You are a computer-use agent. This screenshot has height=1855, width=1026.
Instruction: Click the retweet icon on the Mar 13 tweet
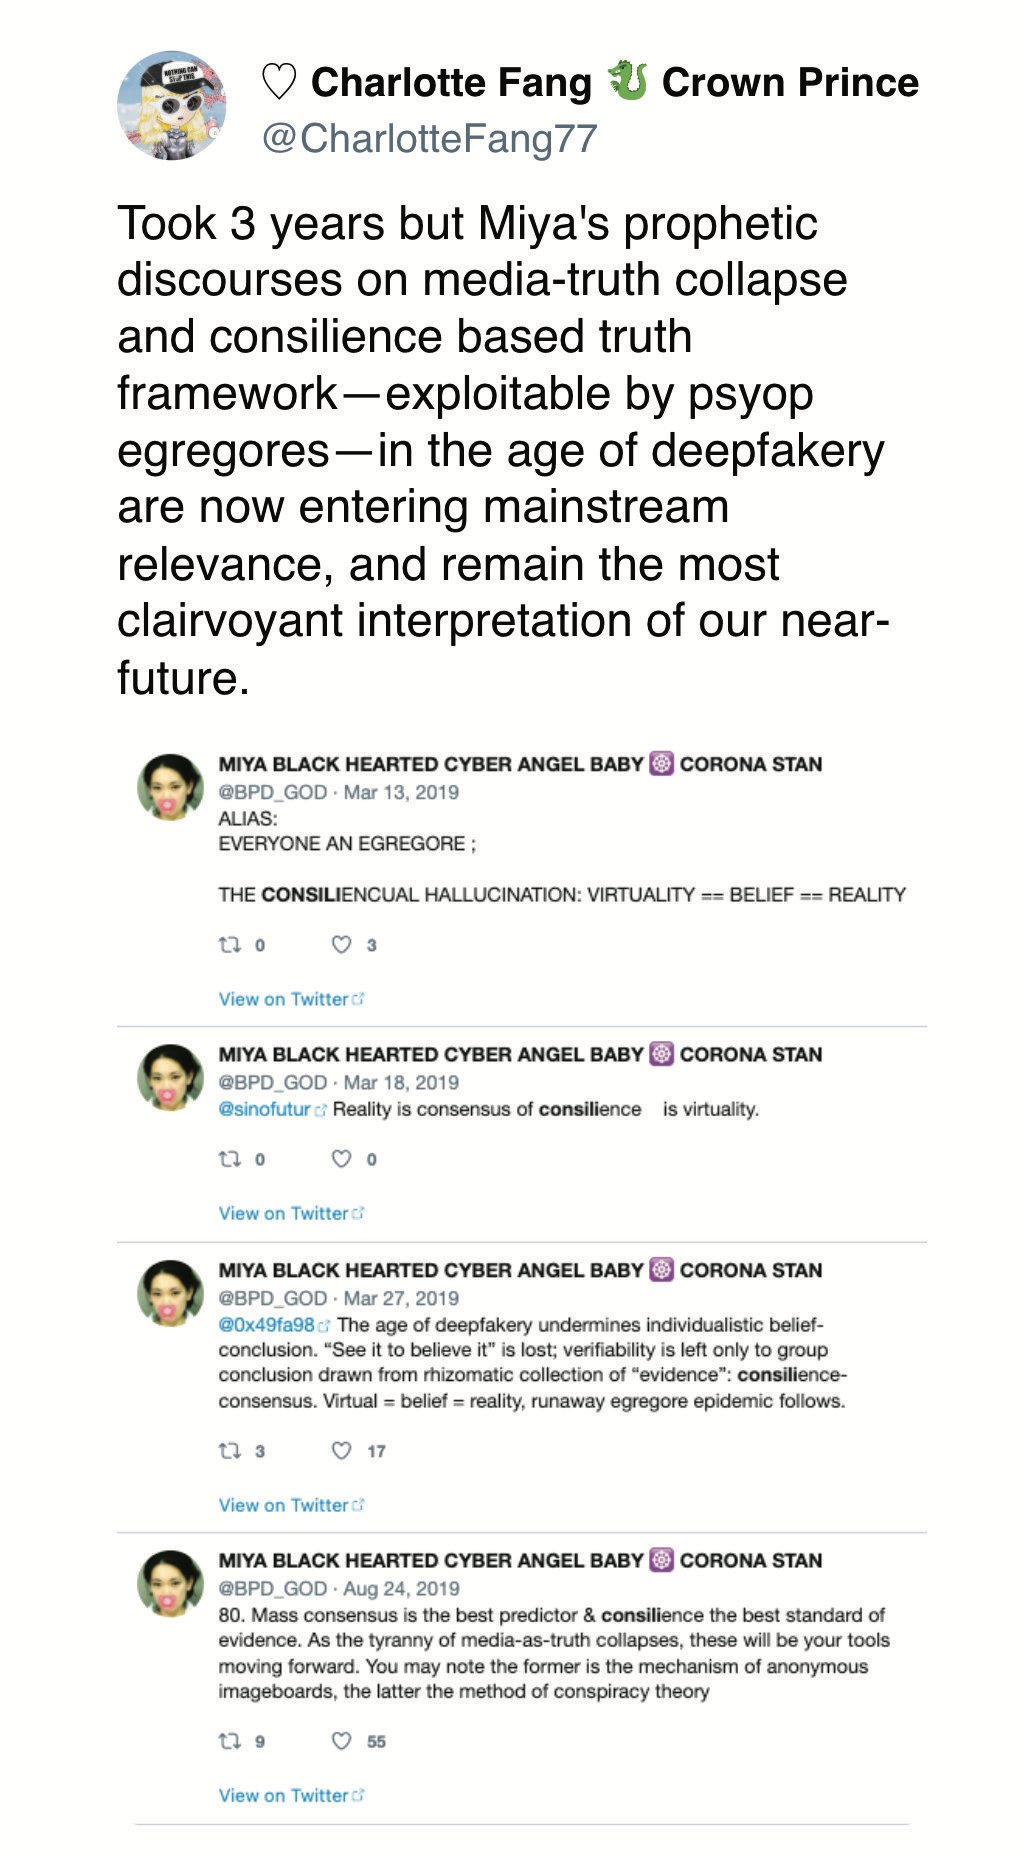click(229, 943)
